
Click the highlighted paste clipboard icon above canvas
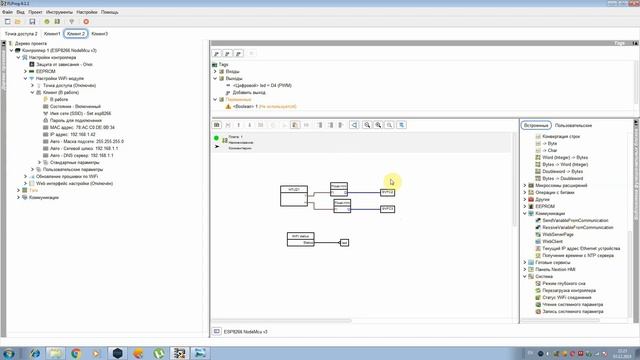[295, 125]
